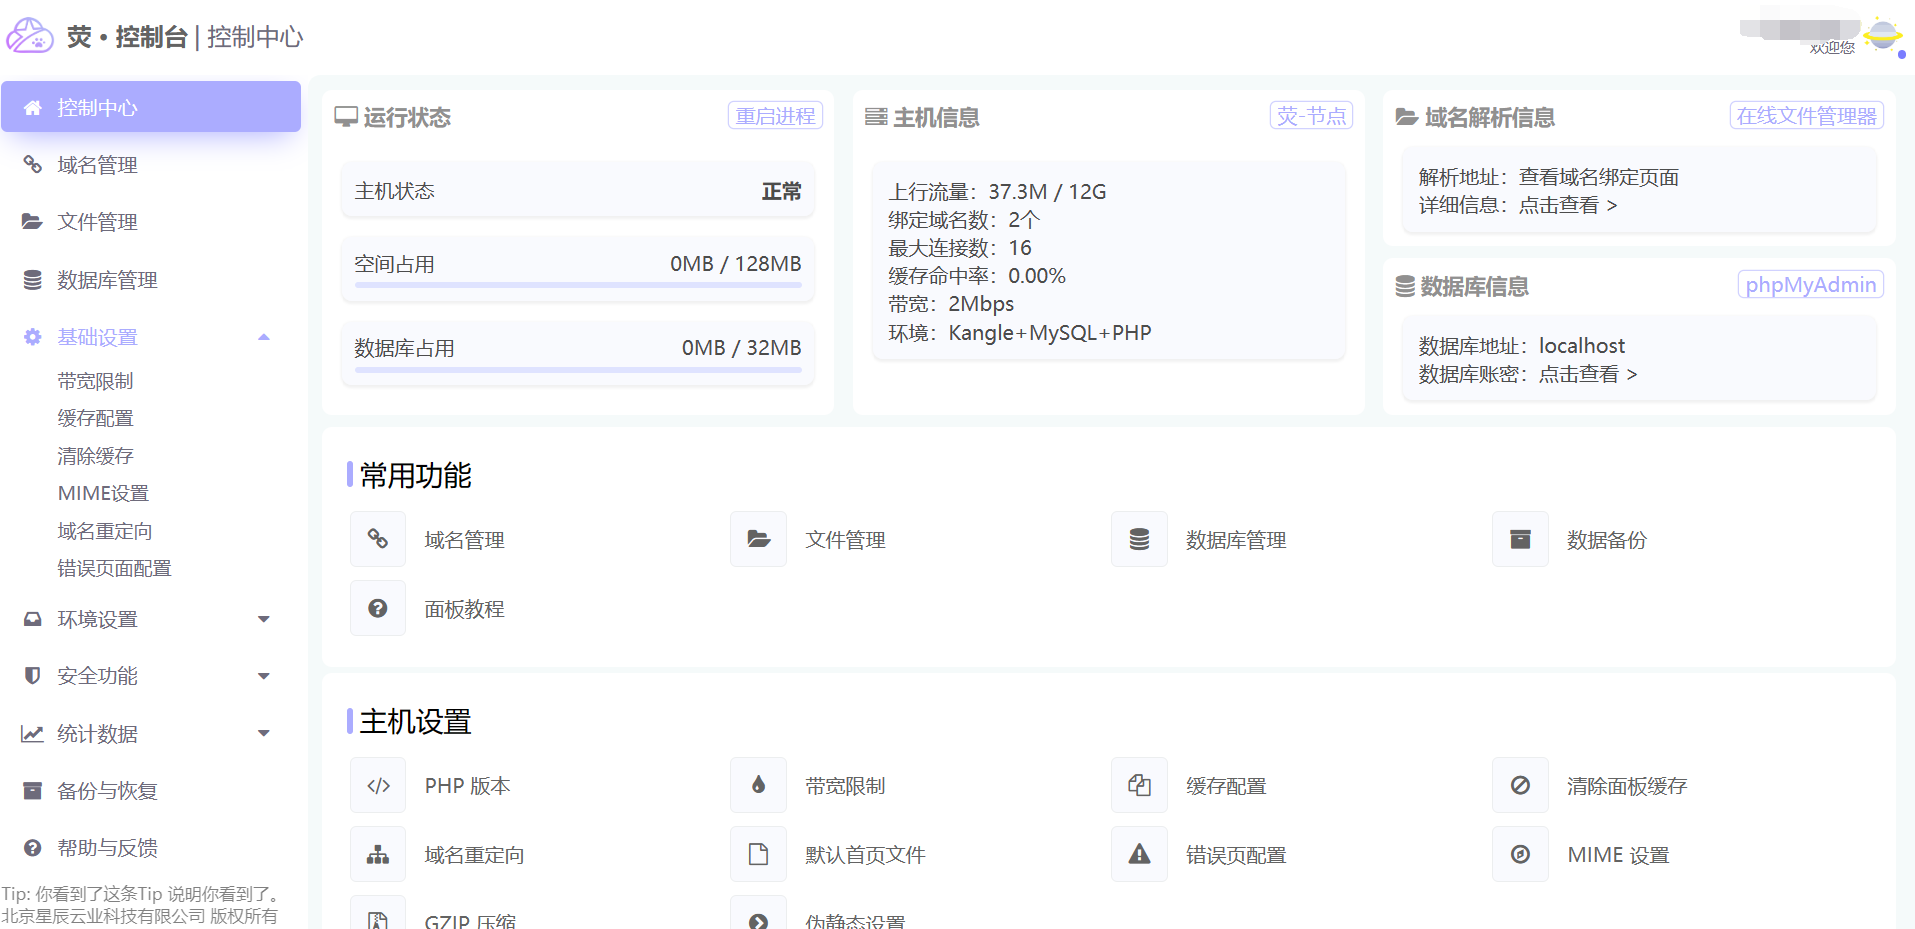Click the domain redirect sitemap icon tile
Viewport: 1915px width, 929px height.
tap(378, 854)
